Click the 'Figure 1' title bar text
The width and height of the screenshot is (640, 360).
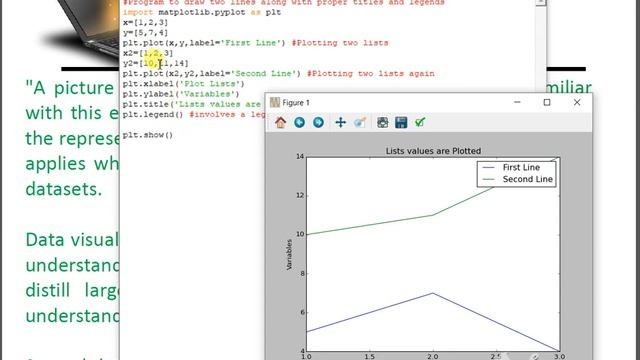[296, 103]
